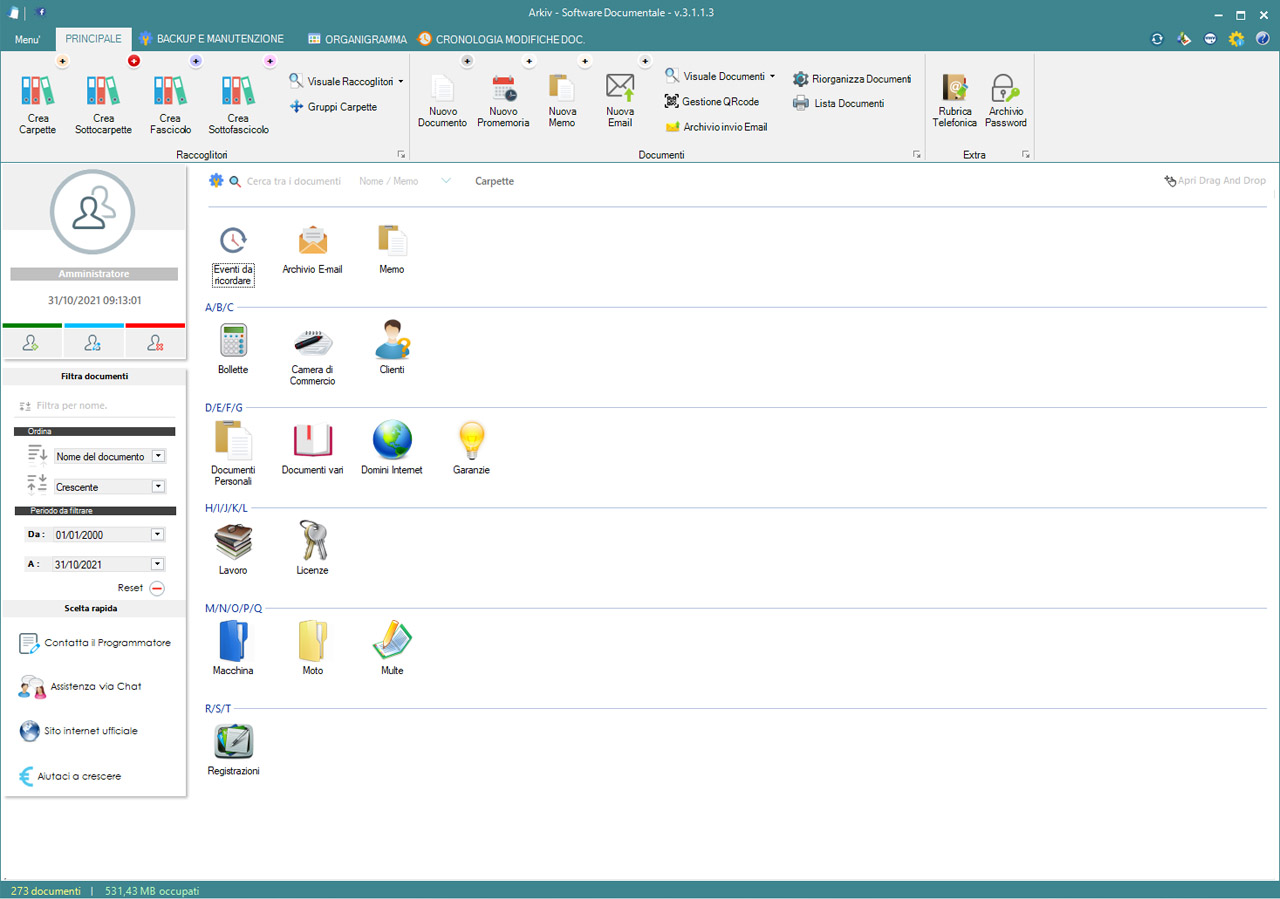Expand the Visuale Documenti dropdown

click(772, 77)
